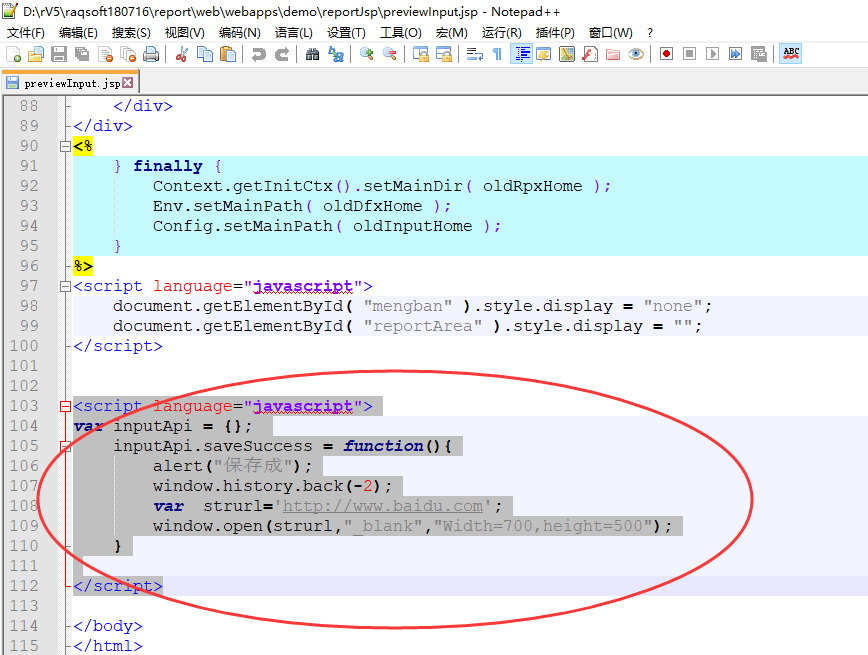This screenshot has width=868, height=655.
Task: Close the previewInput.jsp tab
Action: [x=128, y=83]
